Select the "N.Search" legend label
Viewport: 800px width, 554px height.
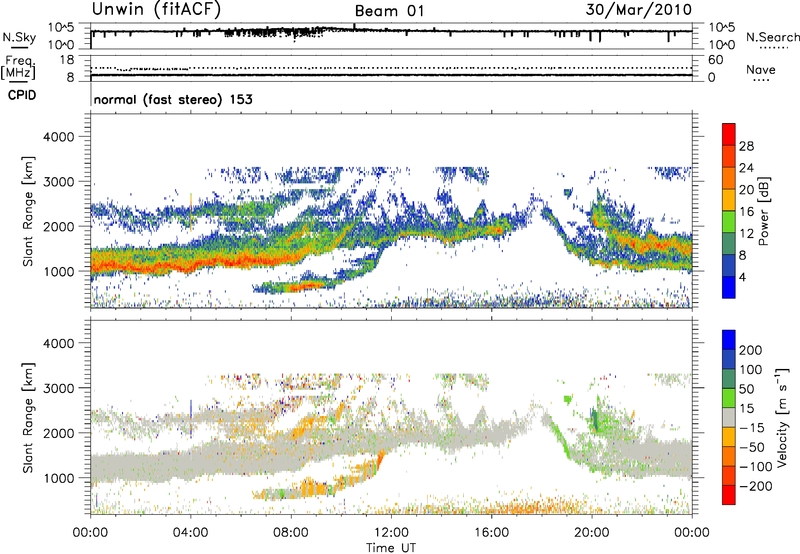[x=772, y=37]
